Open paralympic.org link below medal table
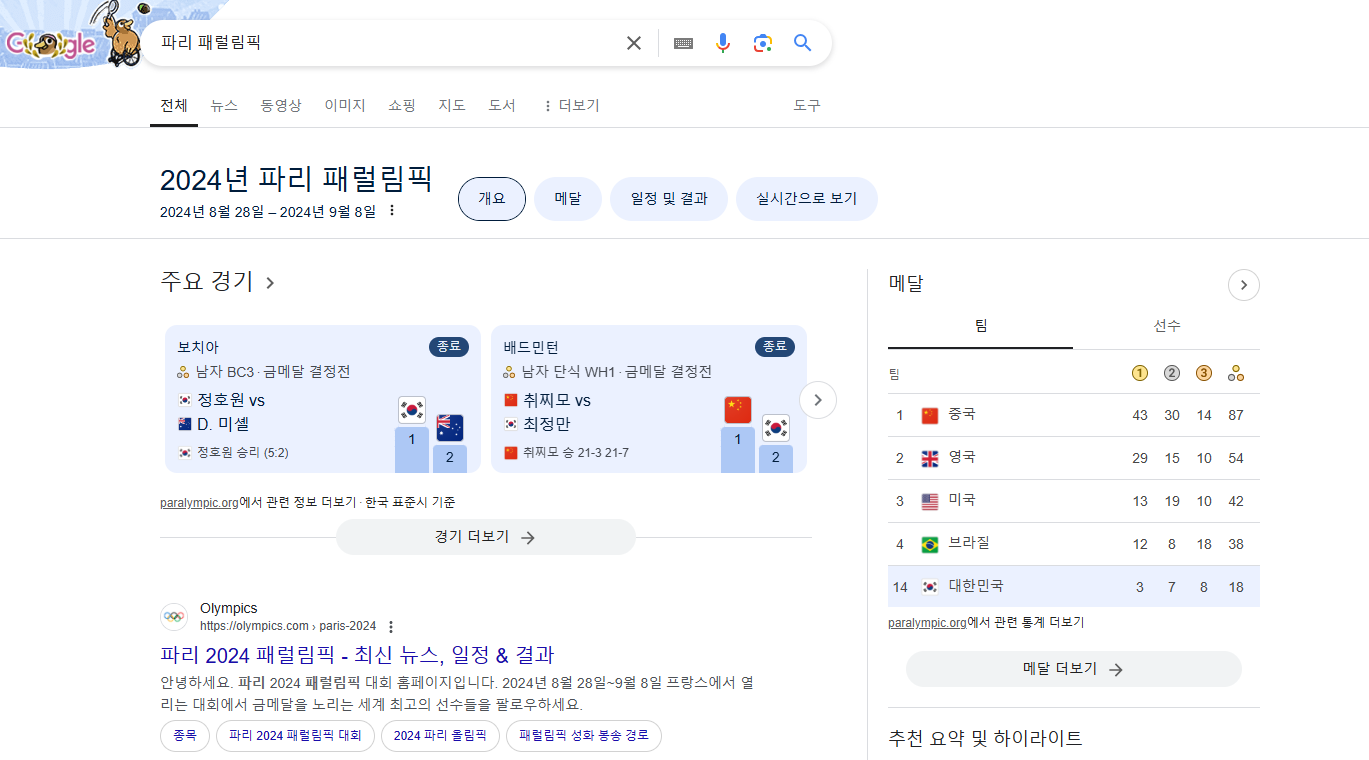The image size is (1369, 760). point(927,622)
